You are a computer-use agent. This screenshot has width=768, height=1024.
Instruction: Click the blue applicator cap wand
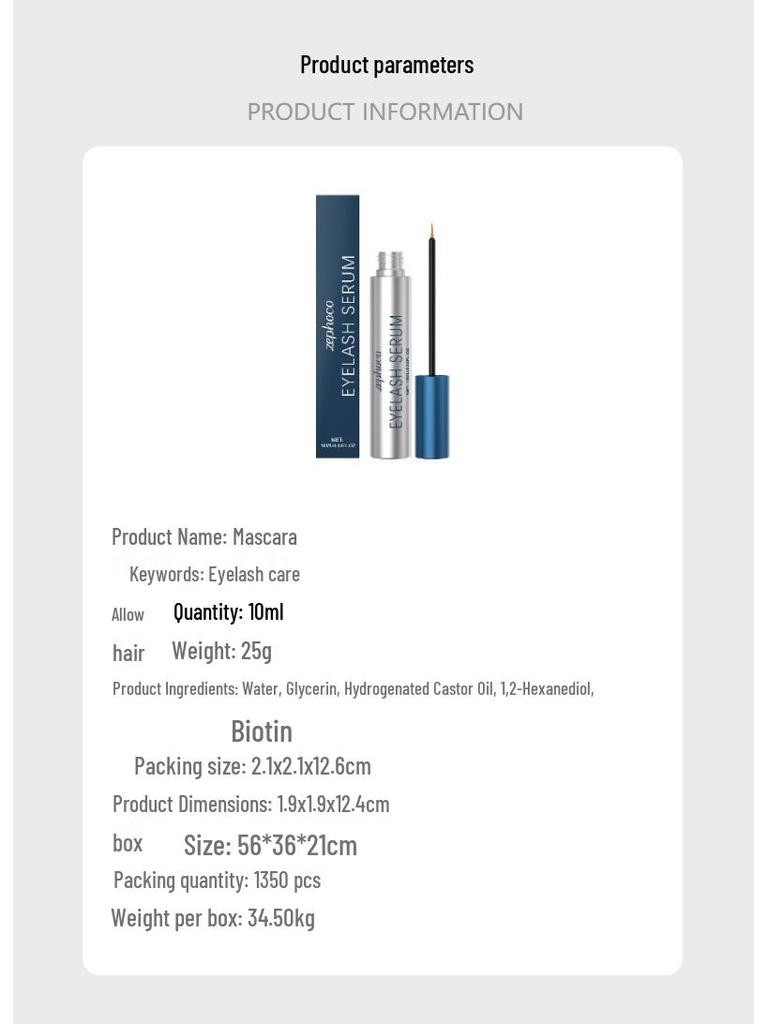click(x=432, y=340)
